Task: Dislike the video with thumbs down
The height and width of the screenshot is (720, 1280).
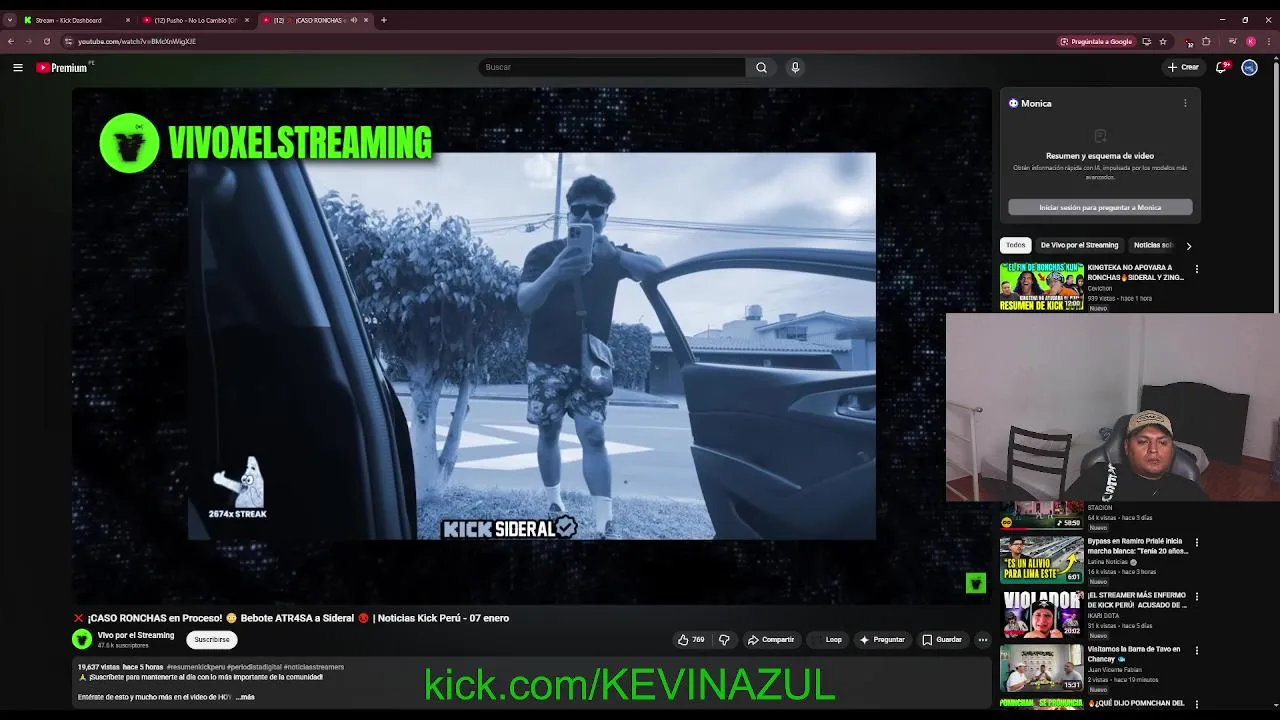Action: 724,640
